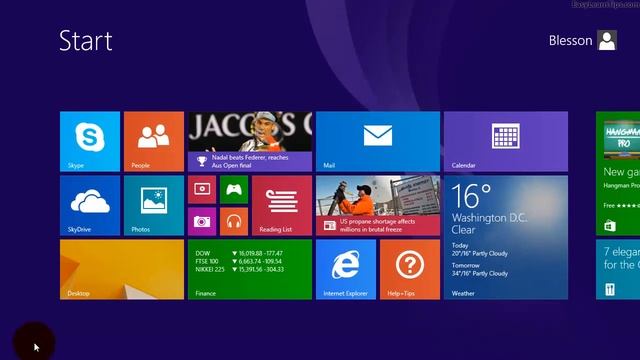Open the Mail tile
Image resolution: width=640 pixels, height=360 pixels.
[378, 141]
